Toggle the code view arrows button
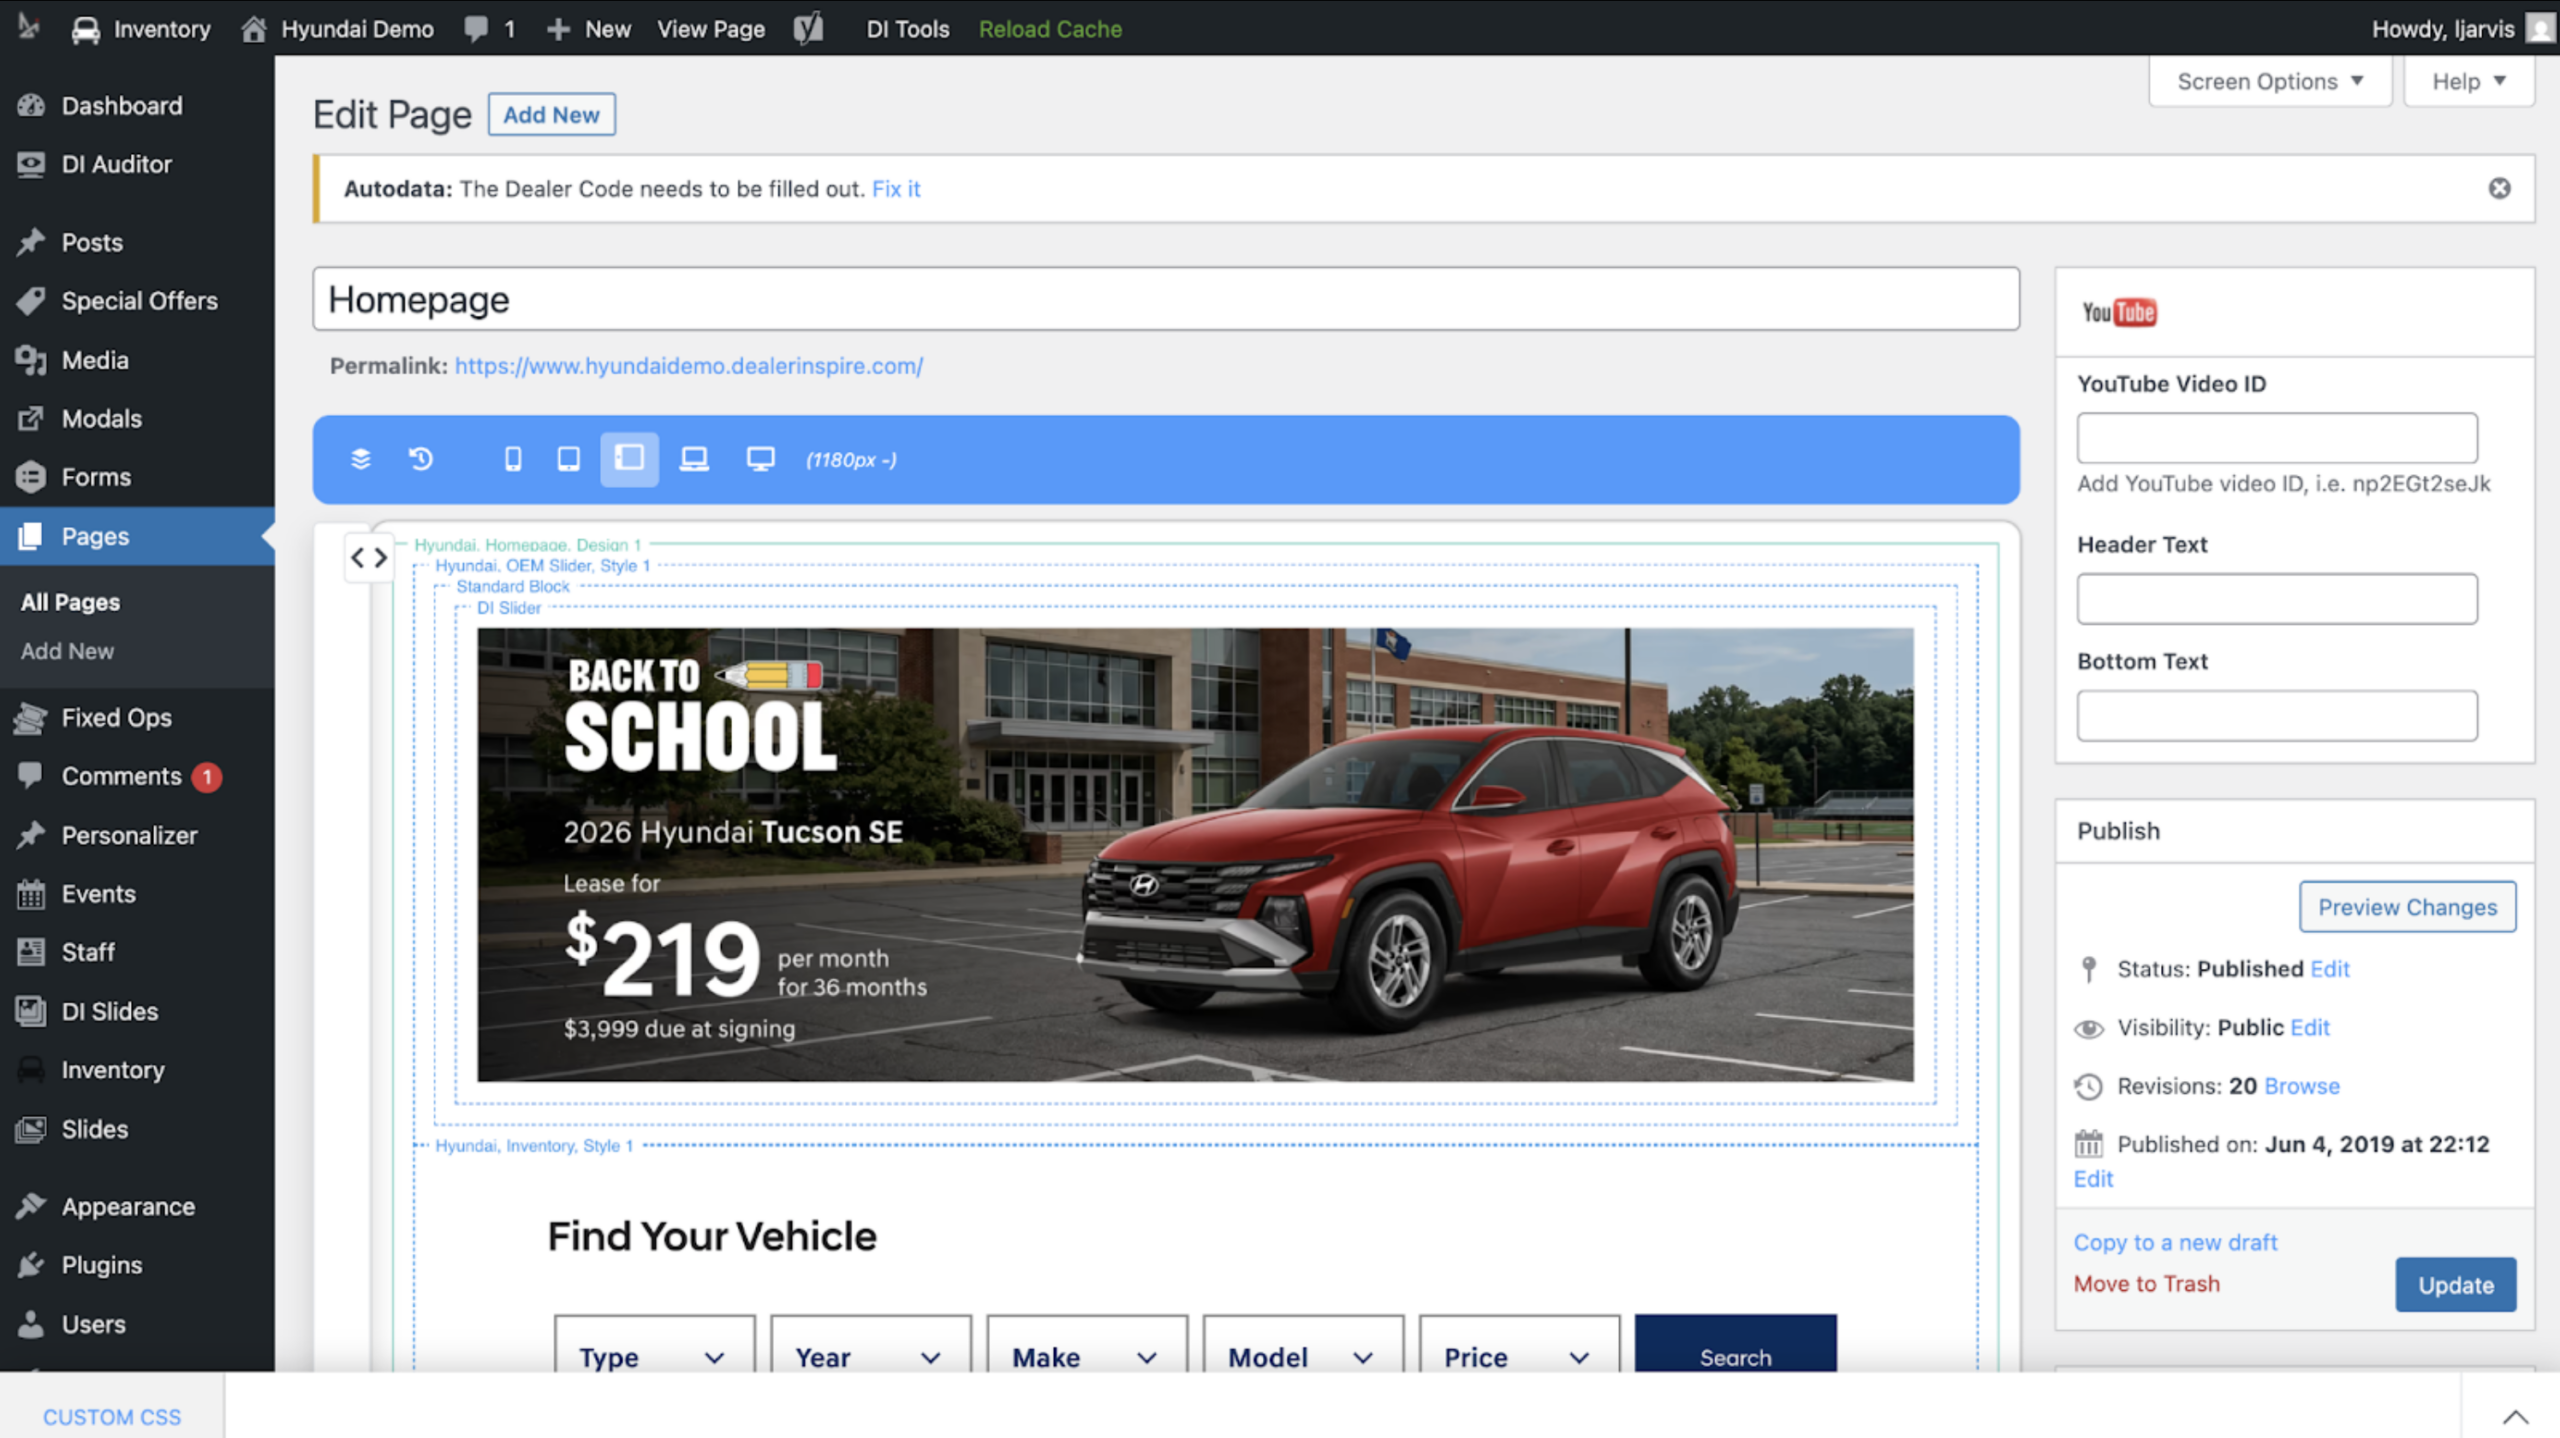 (369, 558)
